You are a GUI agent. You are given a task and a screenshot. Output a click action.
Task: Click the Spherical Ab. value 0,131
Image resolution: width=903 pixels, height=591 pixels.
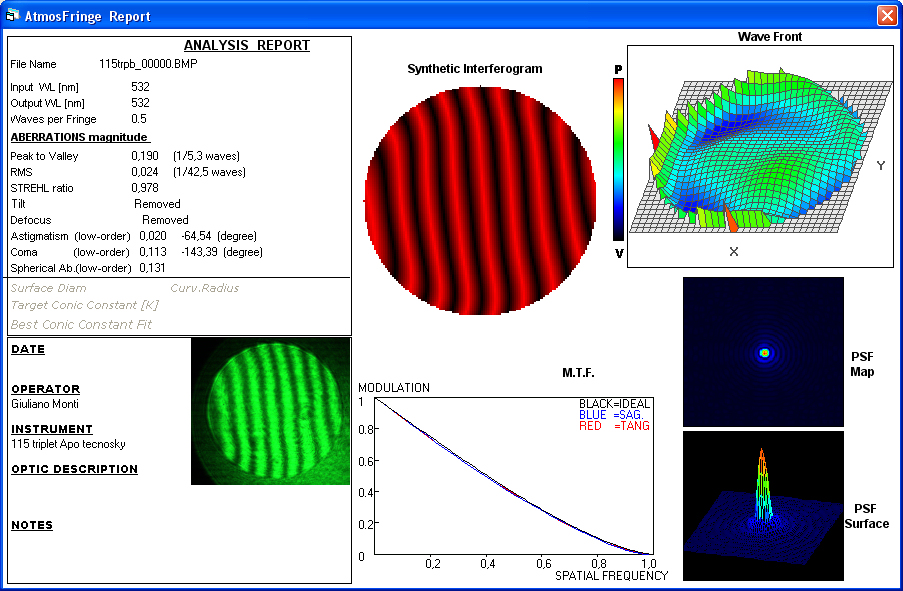pyautogui.click(x=152, y=268)
